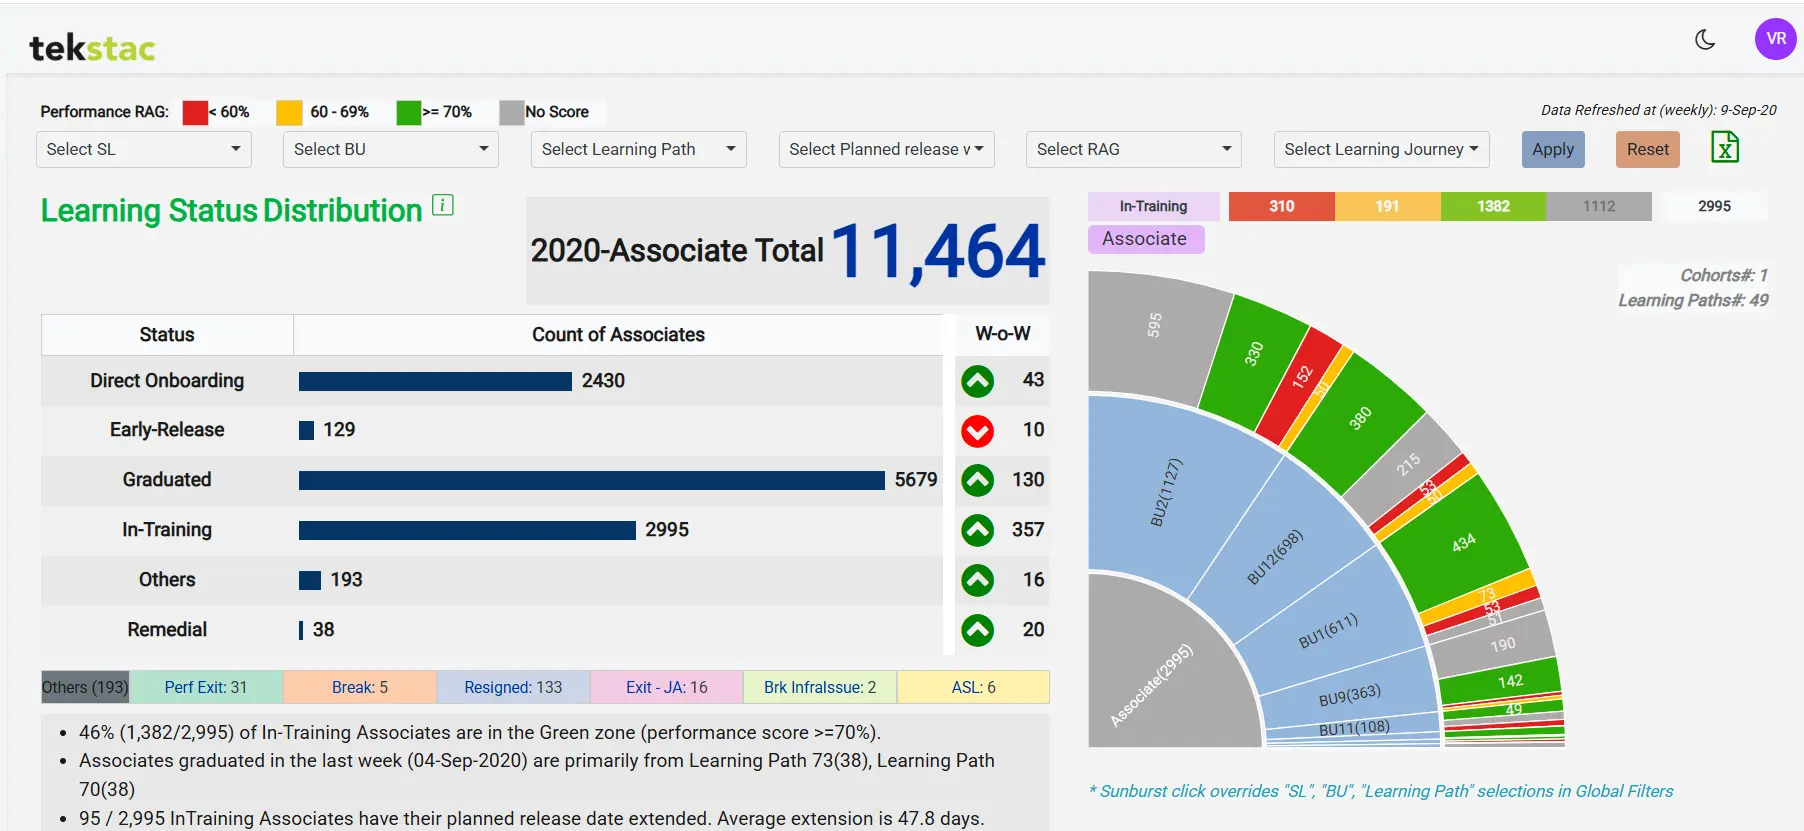1804x831 pixels.
Task: Select BU2(1127) segment in sunburst chart
Action: pyautogui.click(x=1165, y=492)
